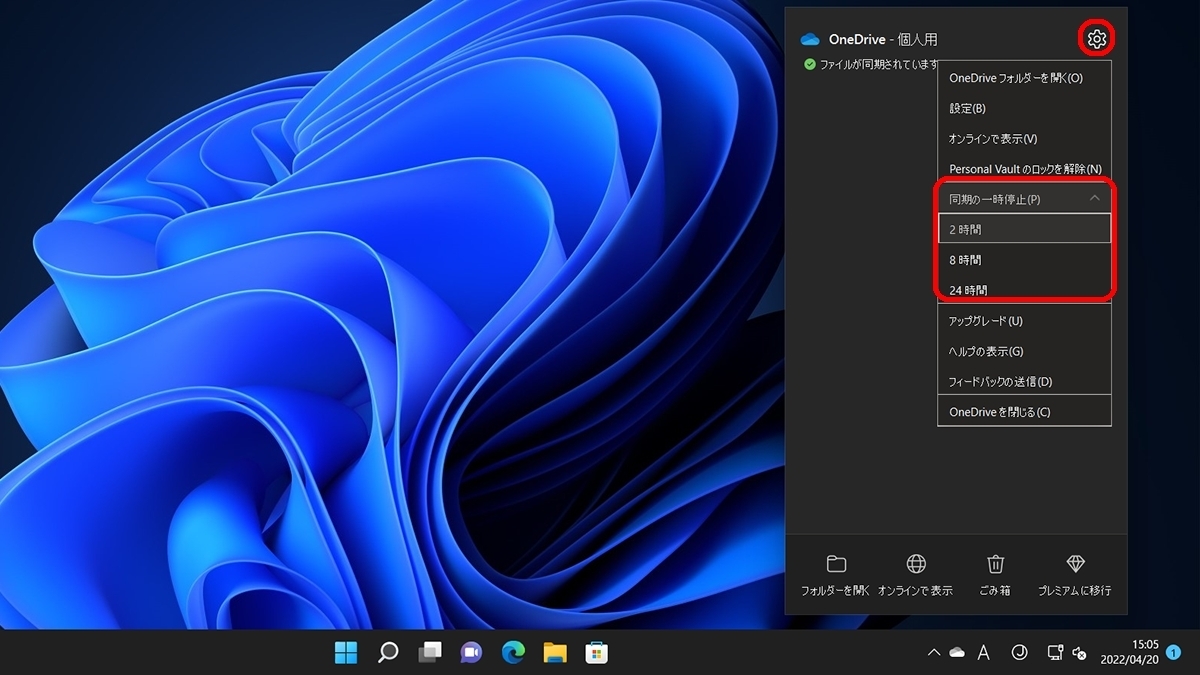The width and height of the screenshot is (1200, 675).
Task: Open File Explorer from the taskbar
Action: click(555, 653)
